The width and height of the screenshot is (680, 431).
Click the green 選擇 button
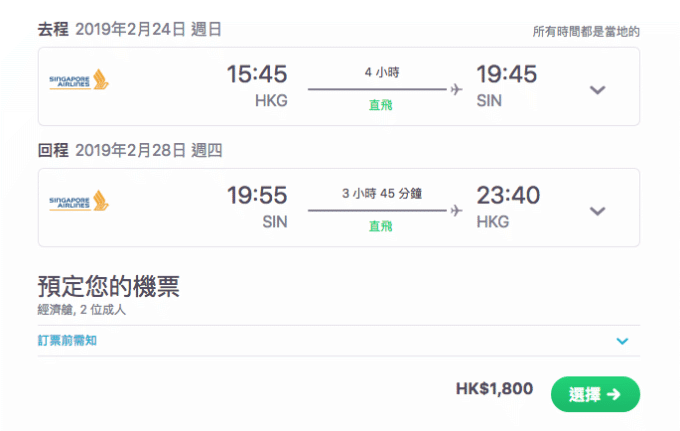tap(595, 394)
